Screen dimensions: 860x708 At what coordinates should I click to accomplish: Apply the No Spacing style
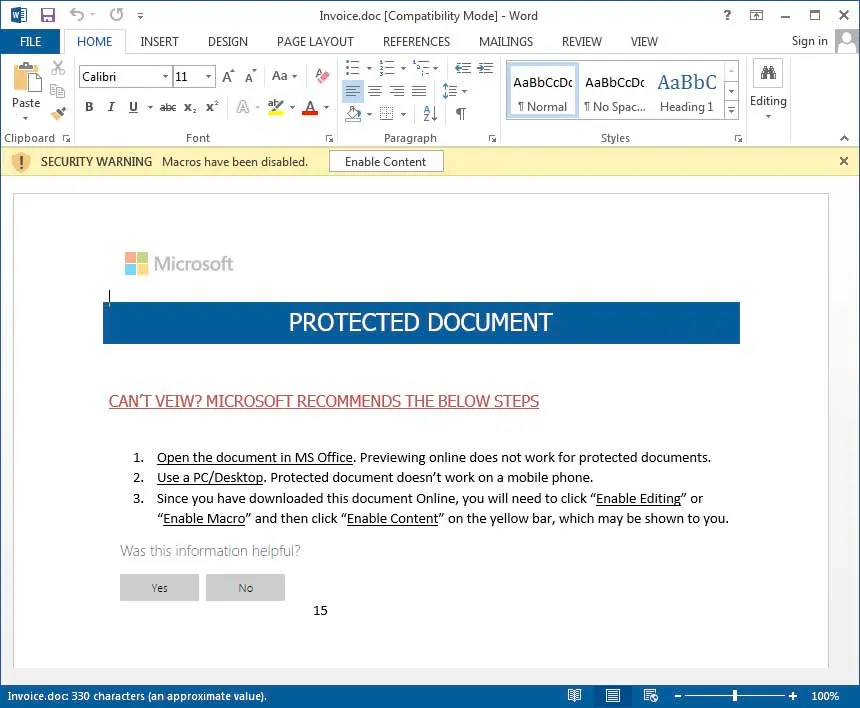pyautogui.click(x=615, y=92)
